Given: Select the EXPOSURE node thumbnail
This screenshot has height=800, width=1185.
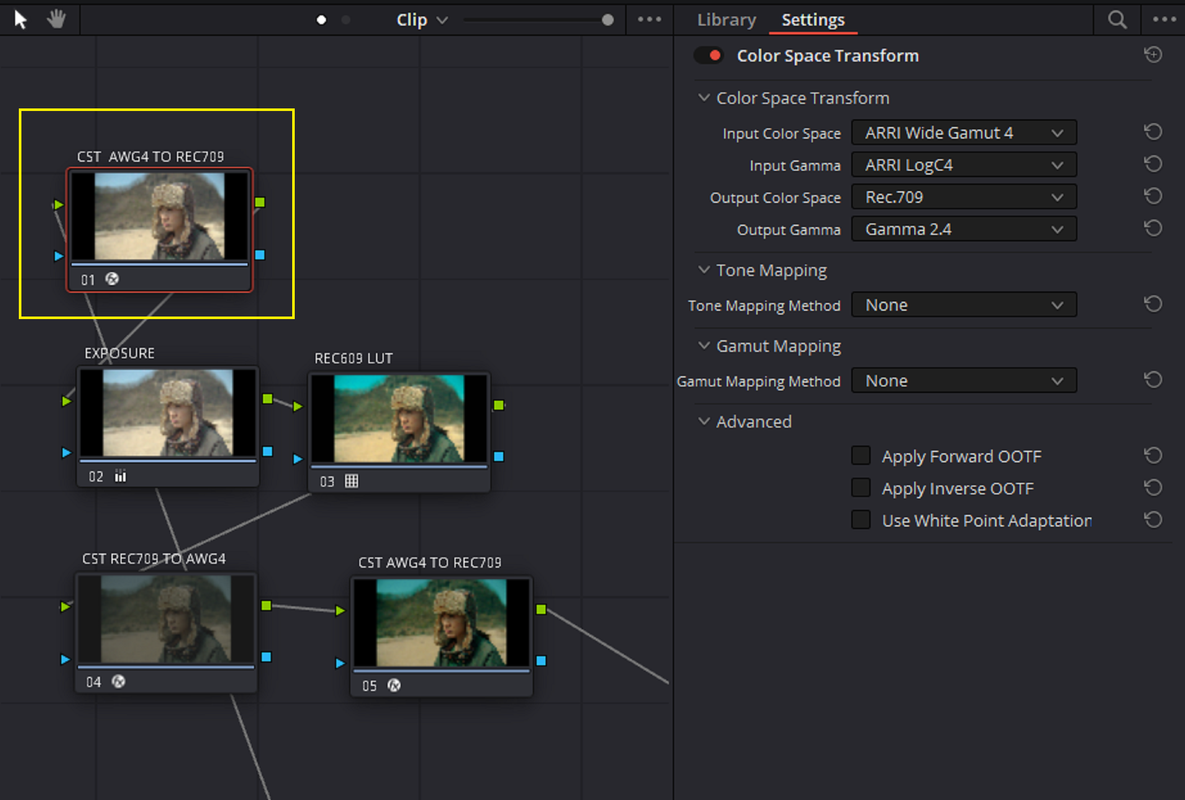Looking at the screenshot, I should (x=168, y=412).
